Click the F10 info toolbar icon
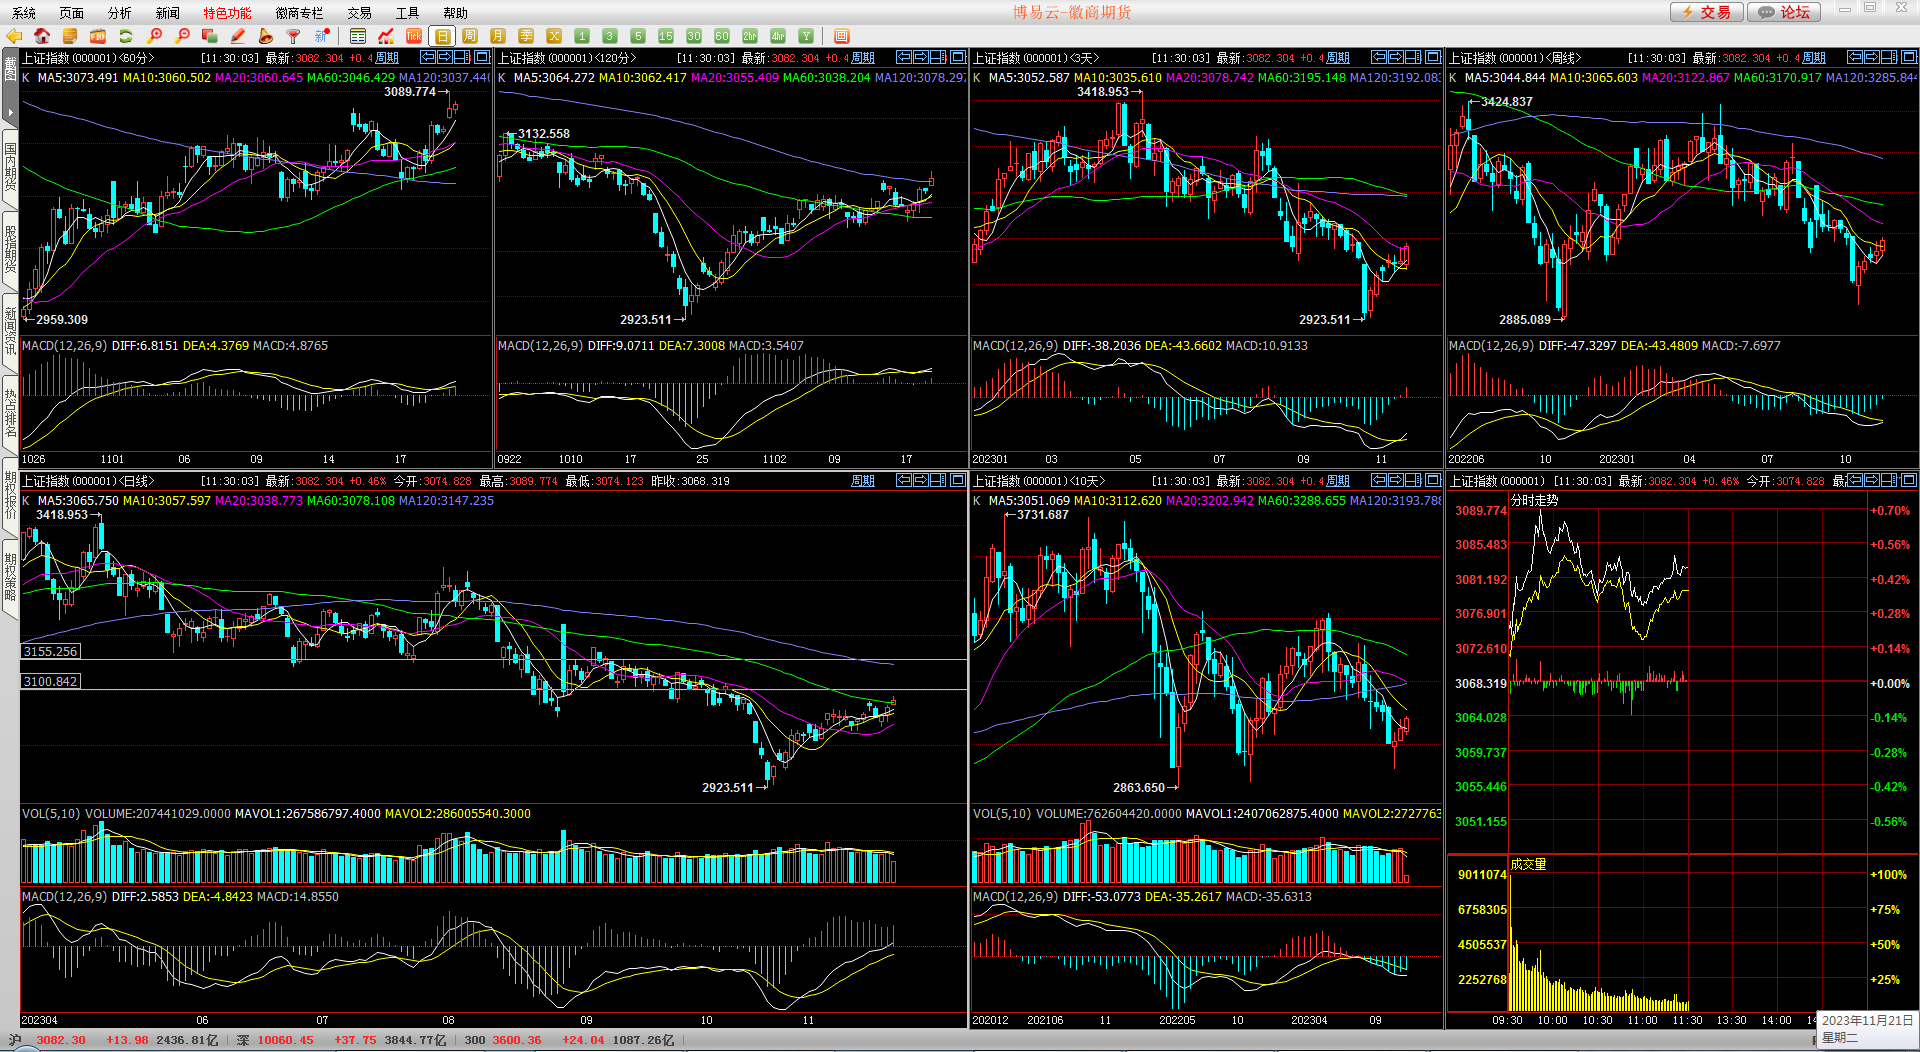Screen dimensions: 1920x1052 click(x=98, y=36)
